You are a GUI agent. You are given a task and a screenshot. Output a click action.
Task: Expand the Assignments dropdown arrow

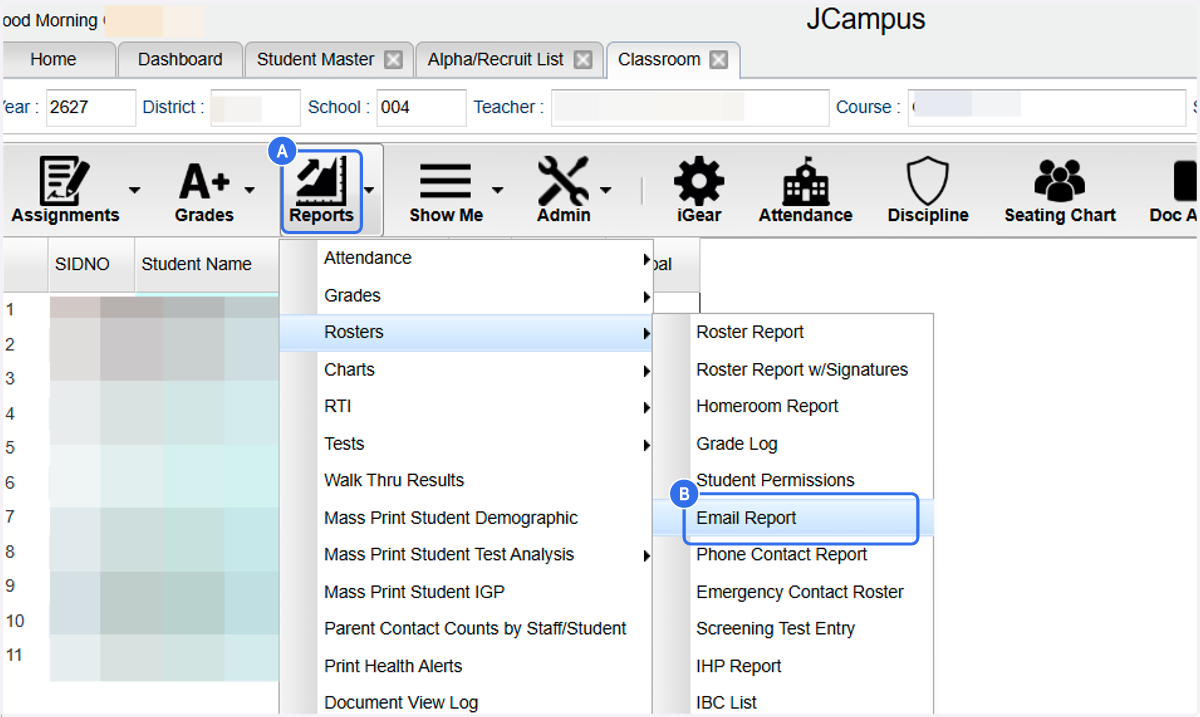point(134,189)
